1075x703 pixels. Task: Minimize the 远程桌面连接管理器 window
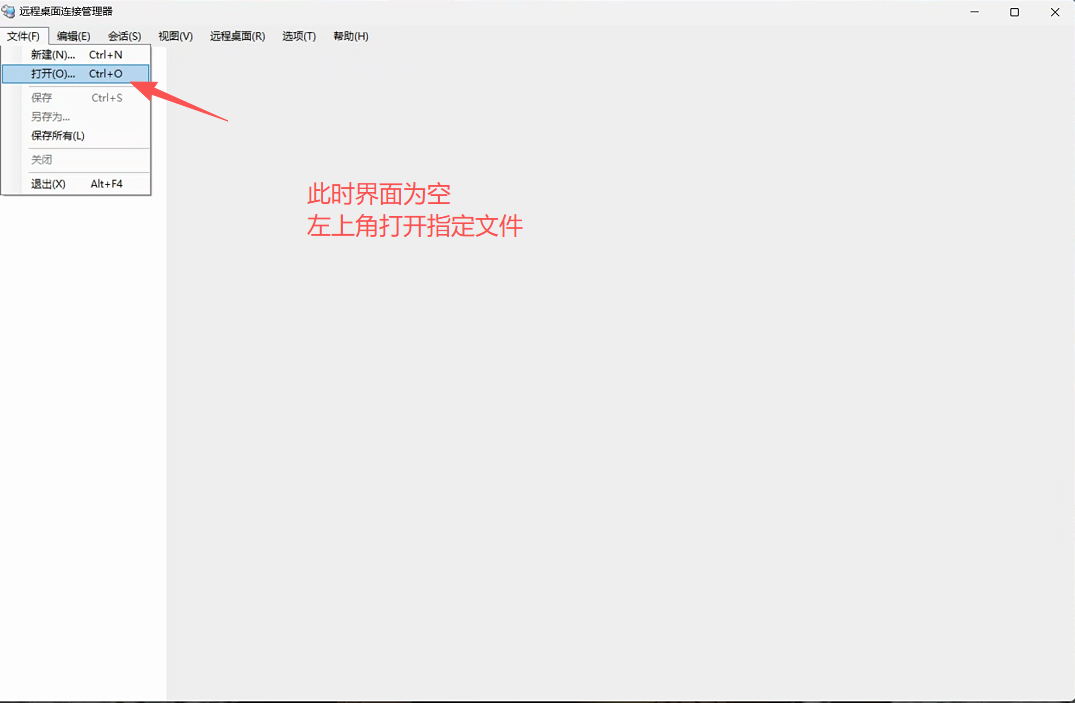coord(974,12)
